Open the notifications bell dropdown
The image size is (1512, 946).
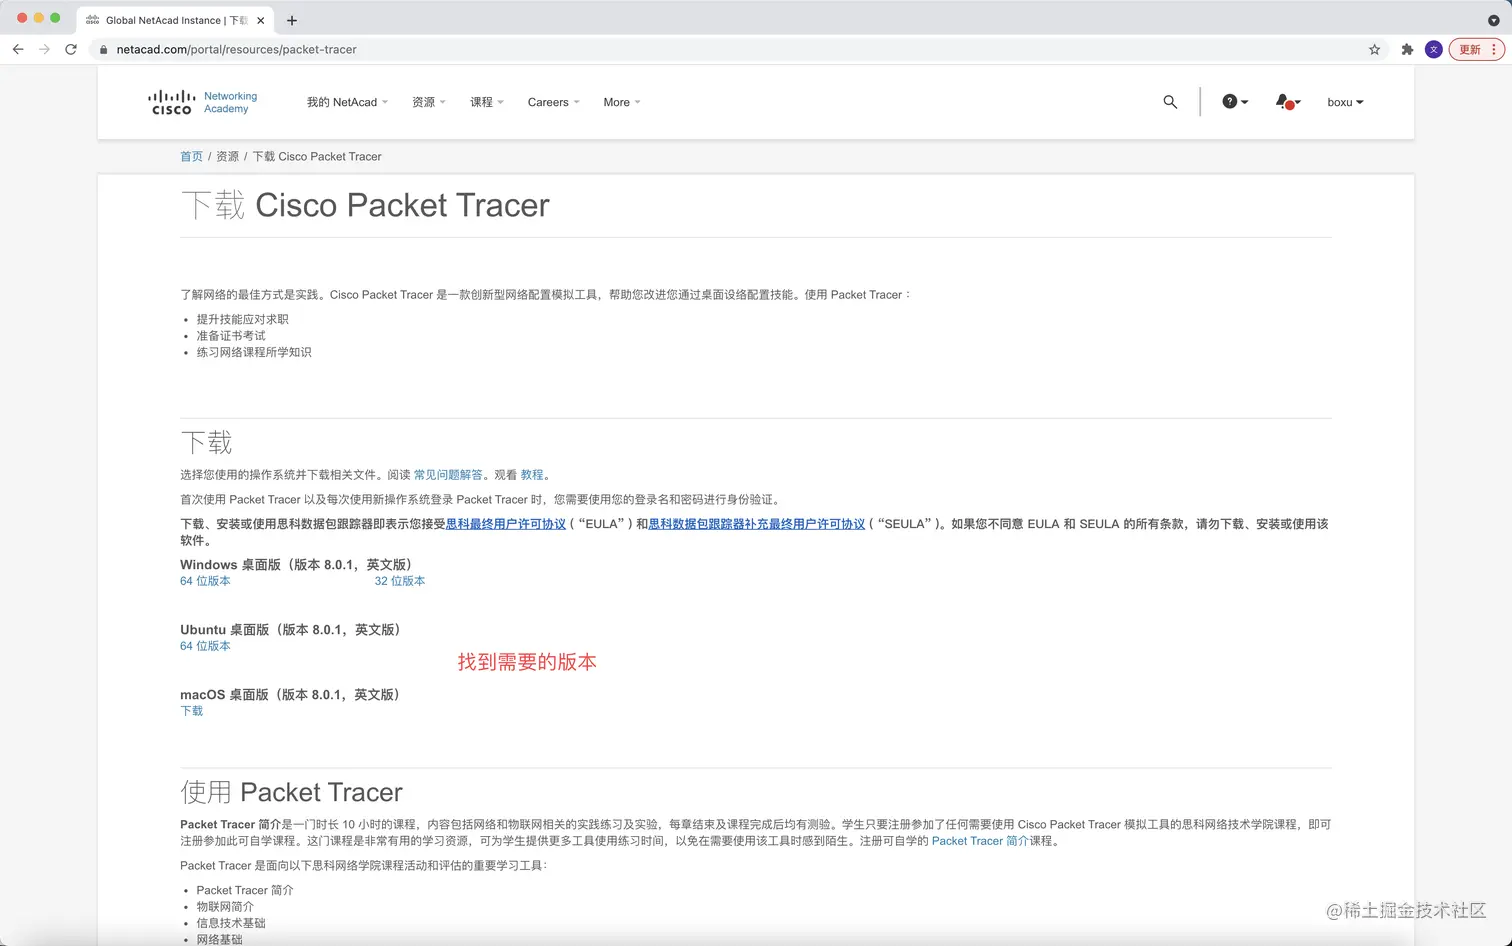click(x=1288, y=102)
